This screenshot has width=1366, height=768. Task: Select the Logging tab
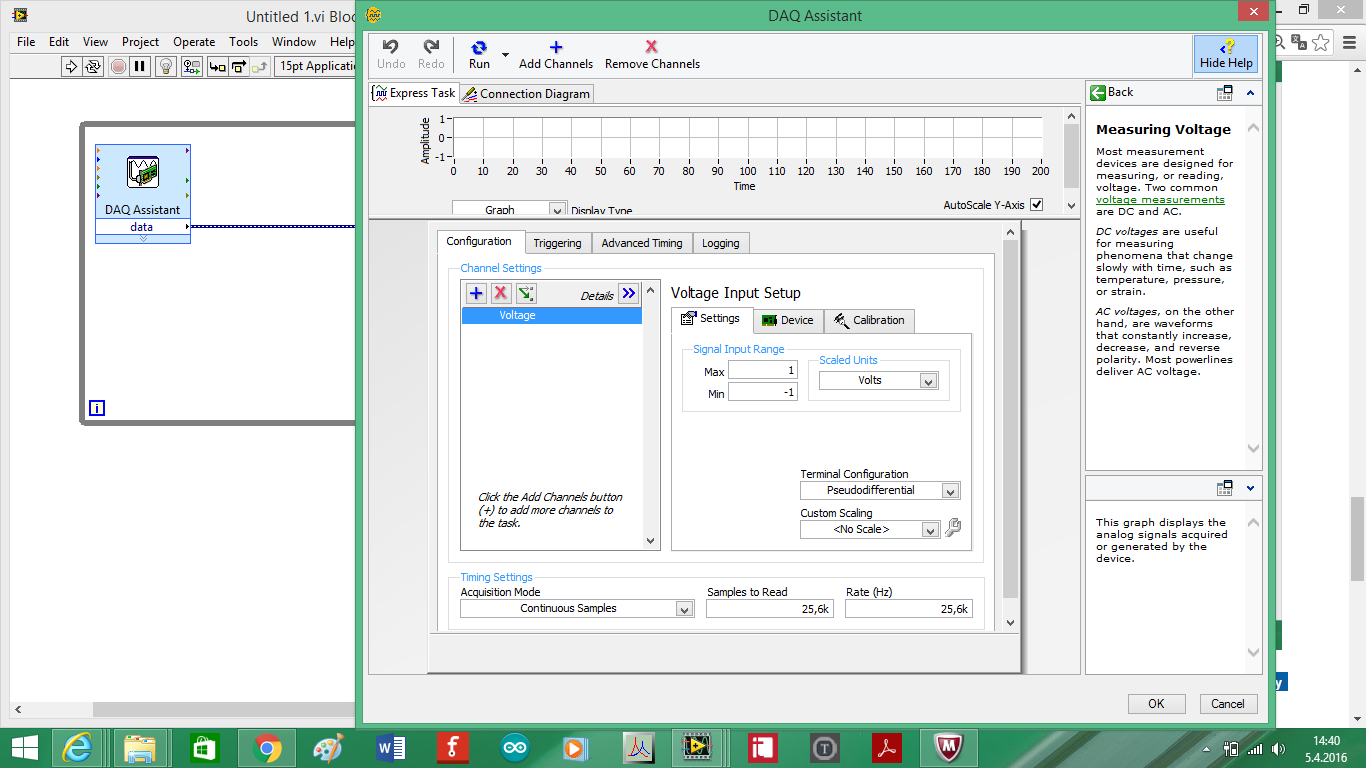(x=721, y=243)
